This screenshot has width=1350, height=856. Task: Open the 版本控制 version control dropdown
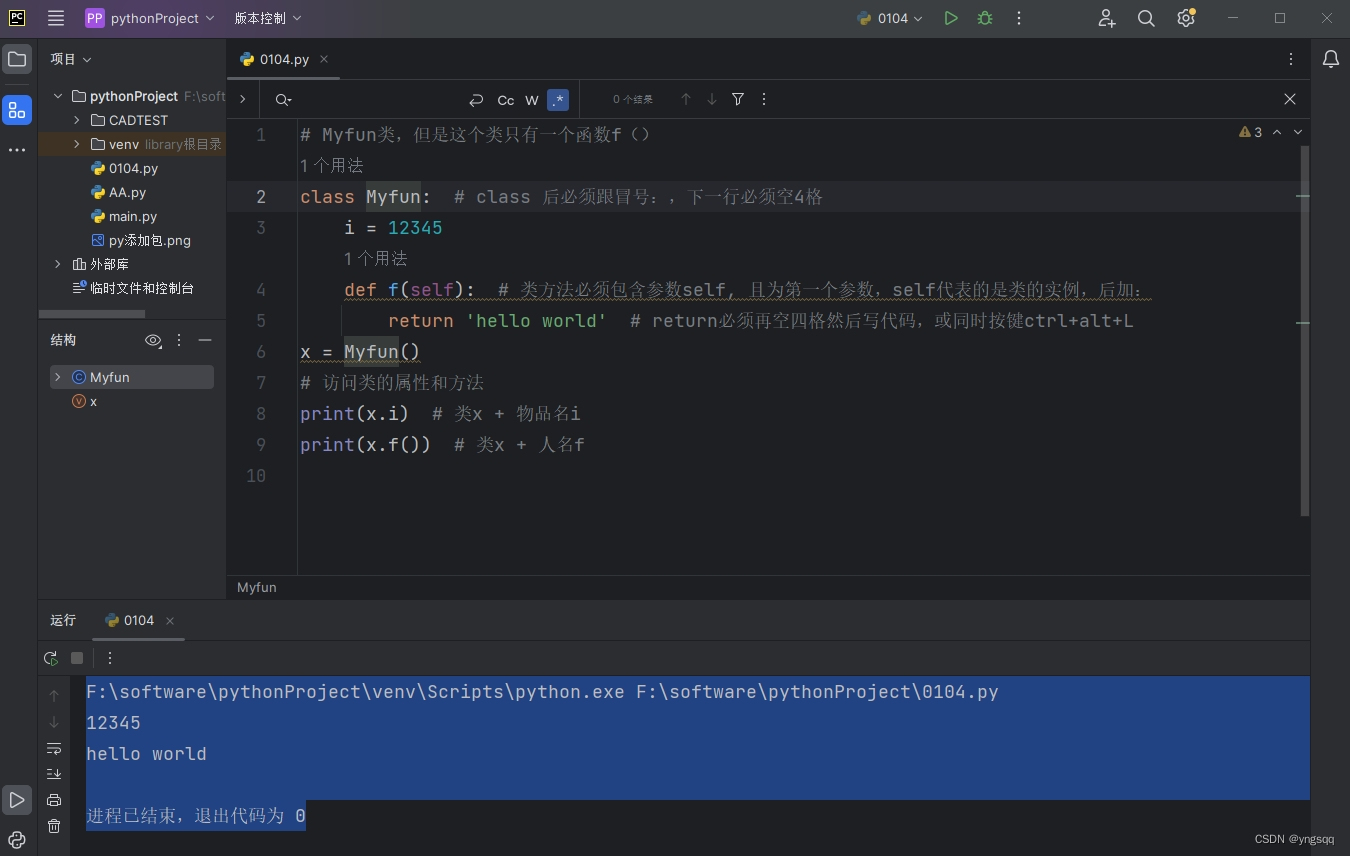(x=267, y=18)
